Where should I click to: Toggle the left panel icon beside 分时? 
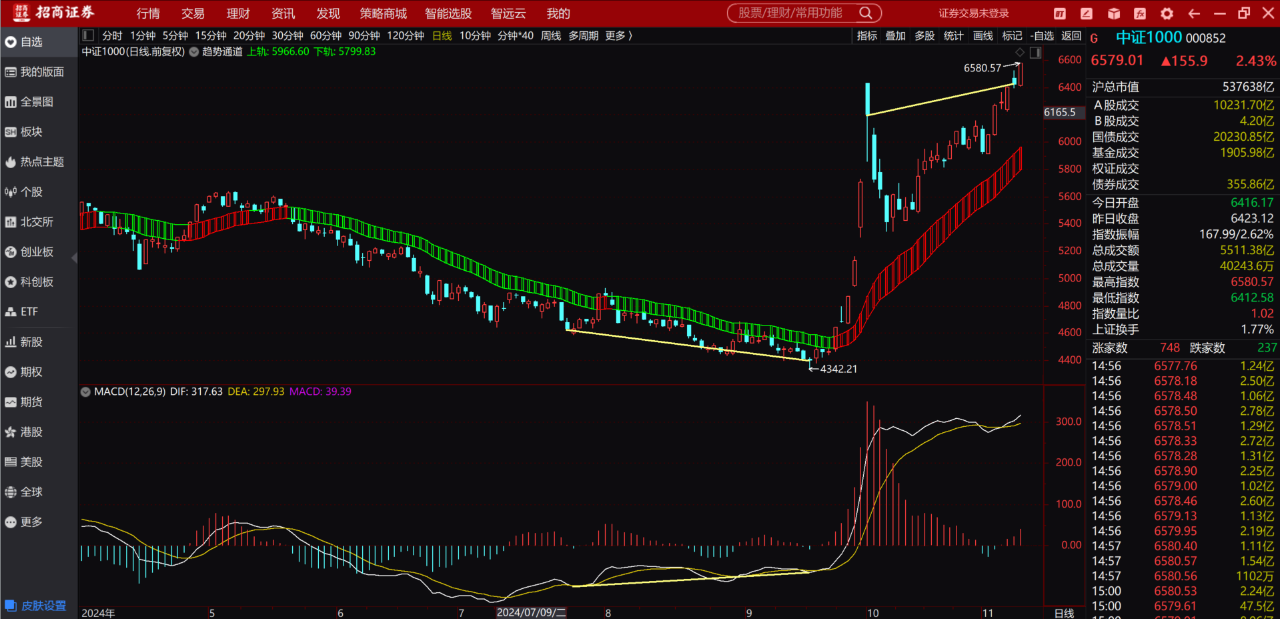[88, 36]
